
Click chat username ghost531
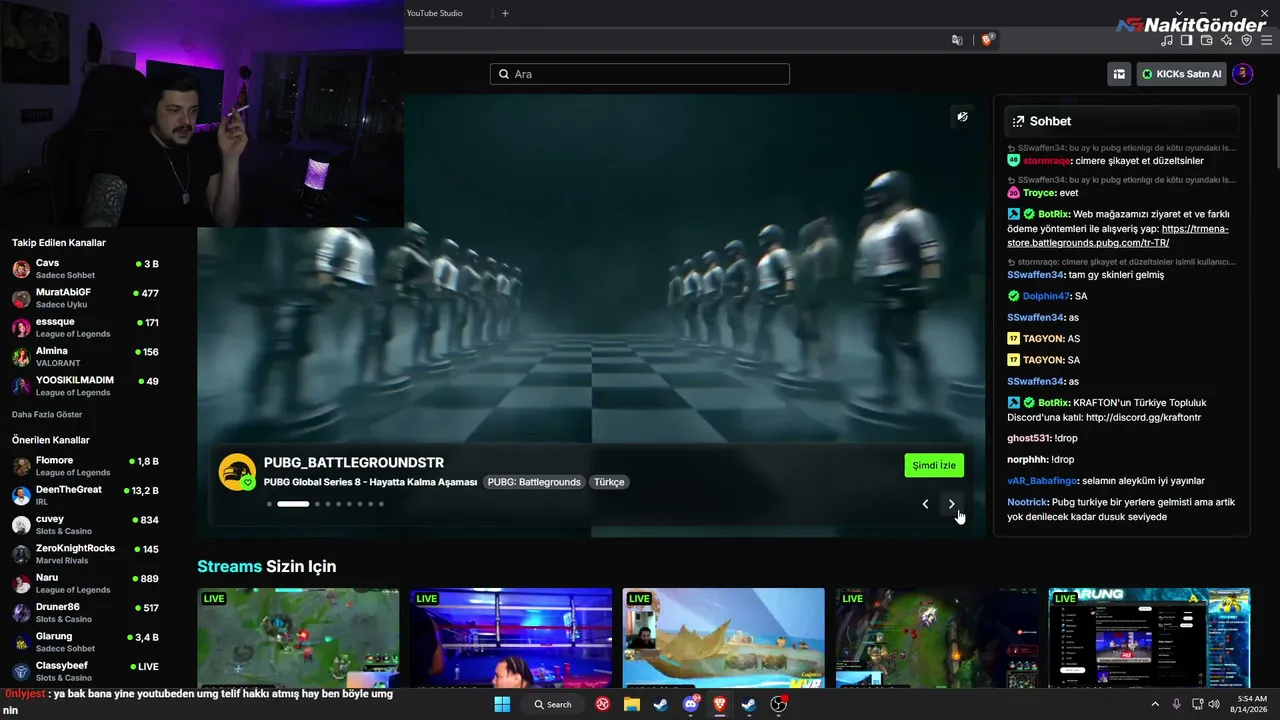(x=1027, y=438)
